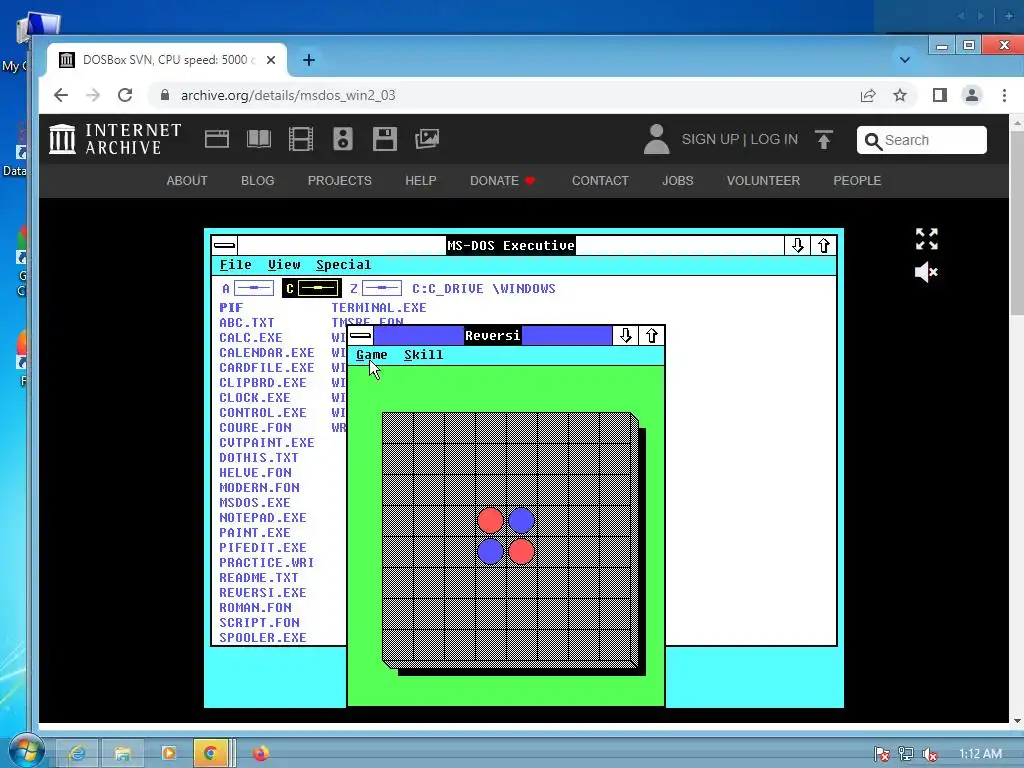Viewport: 1024px width, 768px height.
Task: Click the BLOG navigation link
Action: pyautogui.click(x=257, y=181)
